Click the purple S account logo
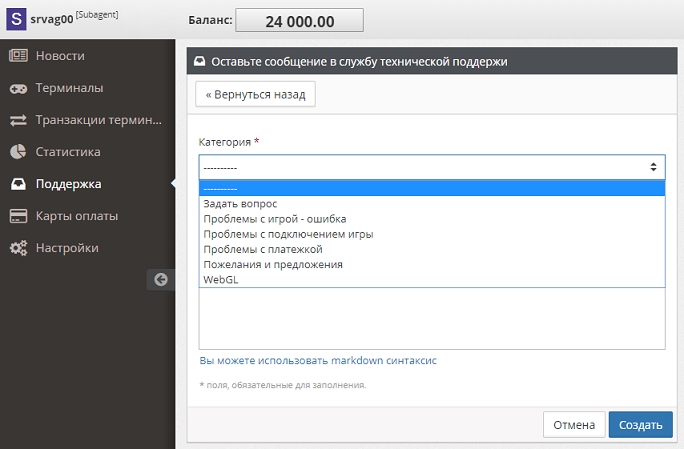The height and width of the screenshot is (449, 684). 16,19
